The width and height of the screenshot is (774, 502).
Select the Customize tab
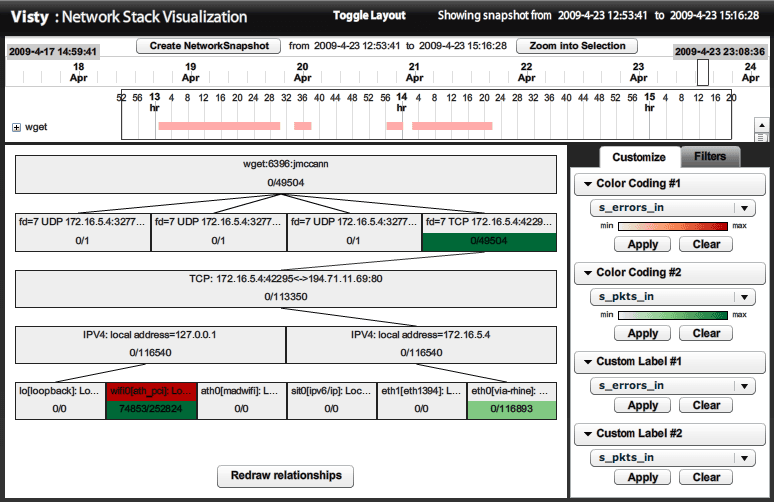coord(638,157)
